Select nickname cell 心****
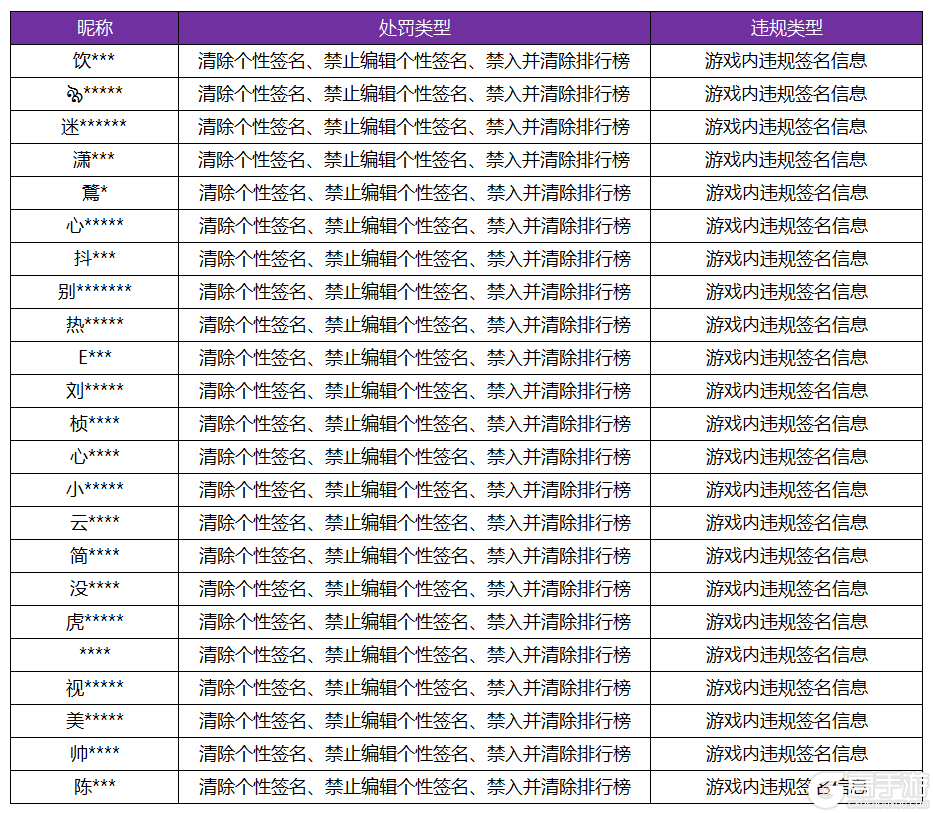The image size is (933, 813). click(94, 457)
